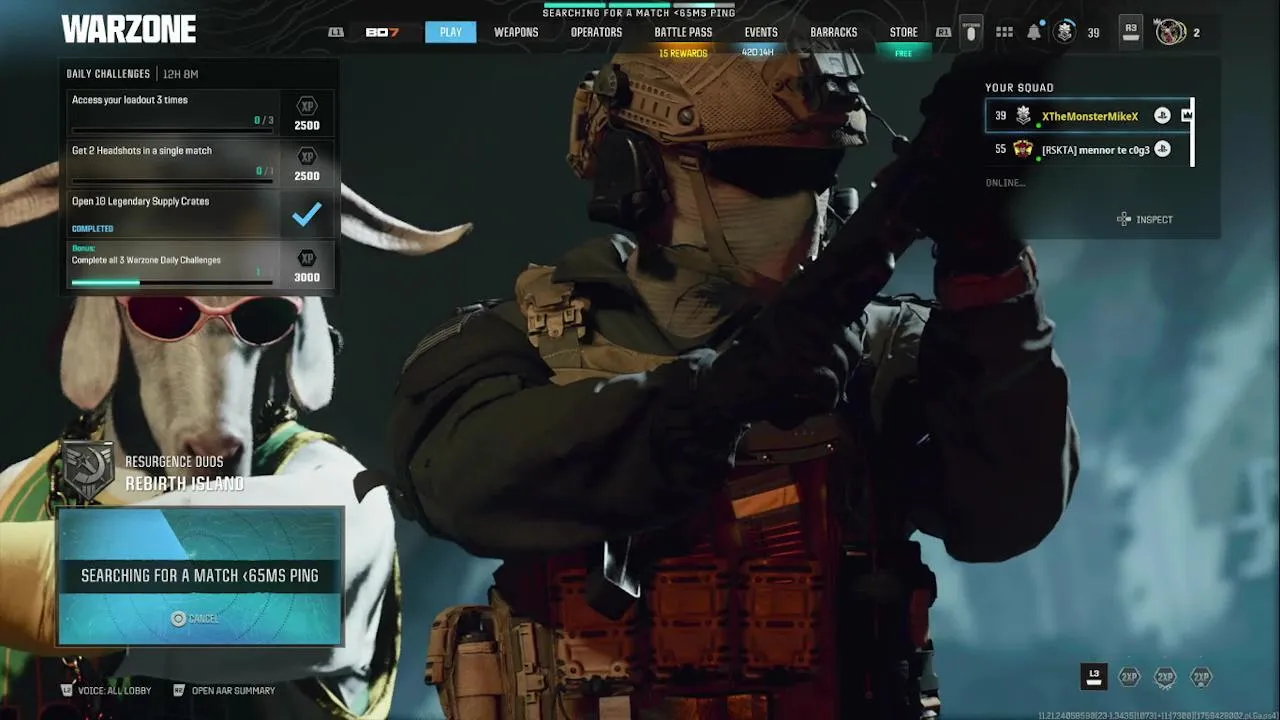Open the party avatar icon showing 2

click(1170, 32)
